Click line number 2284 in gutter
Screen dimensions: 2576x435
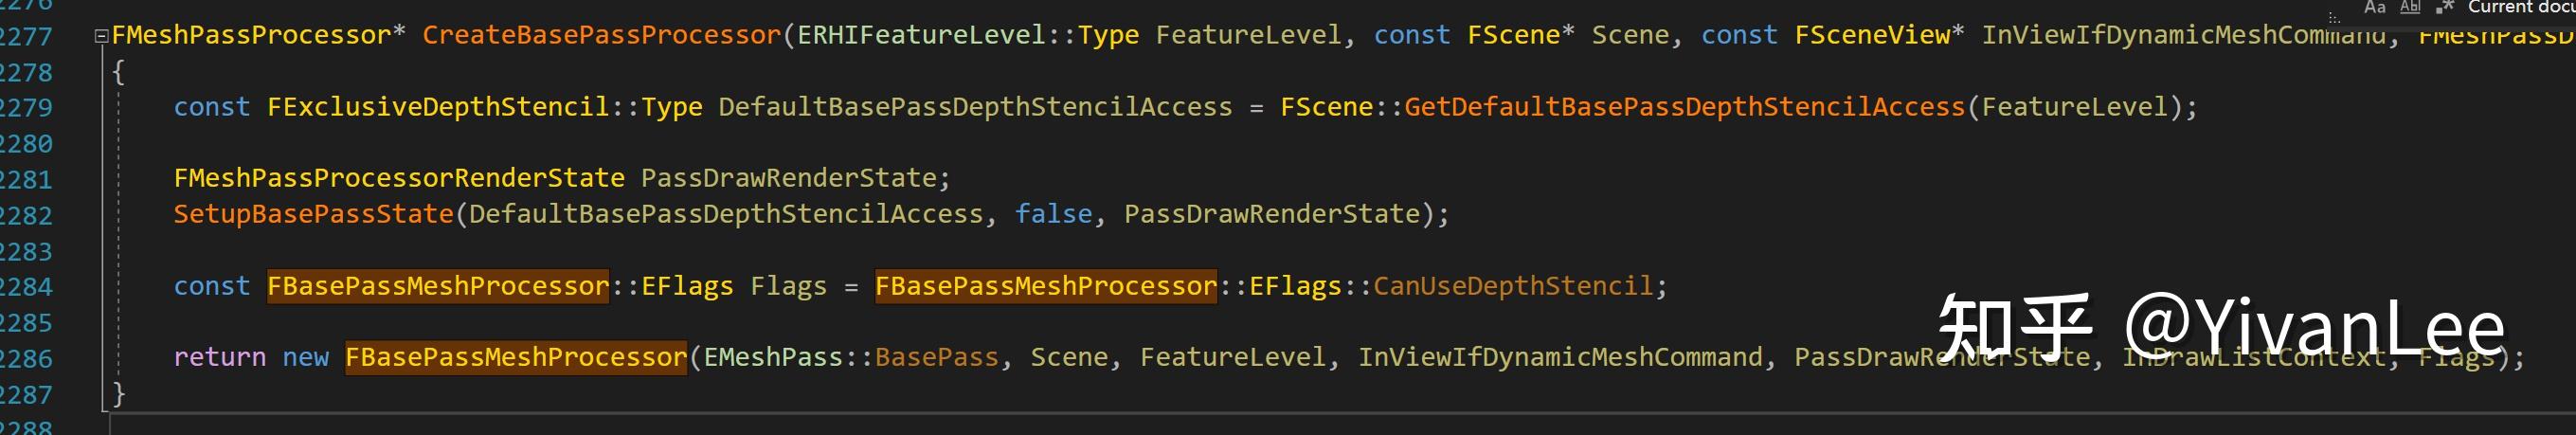click(x=26, y=287)
